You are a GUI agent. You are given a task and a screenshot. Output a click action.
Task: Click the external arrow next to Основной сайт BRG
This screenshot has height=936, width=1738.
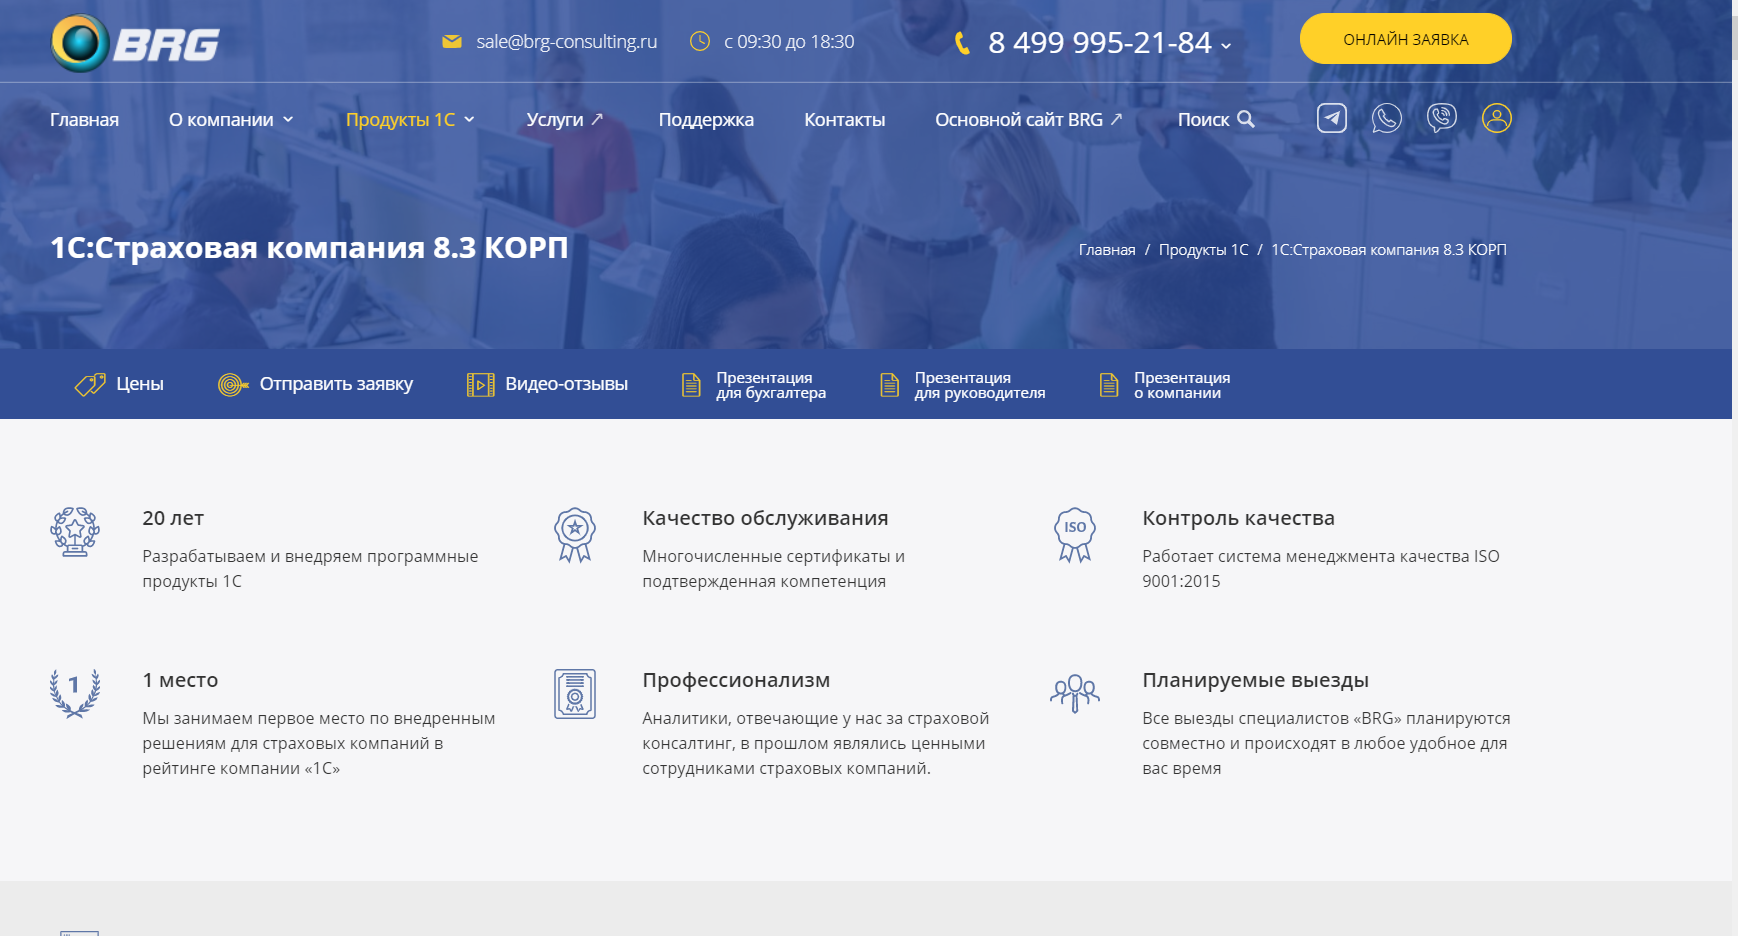pyautogui.click(x=1116, y=119)
